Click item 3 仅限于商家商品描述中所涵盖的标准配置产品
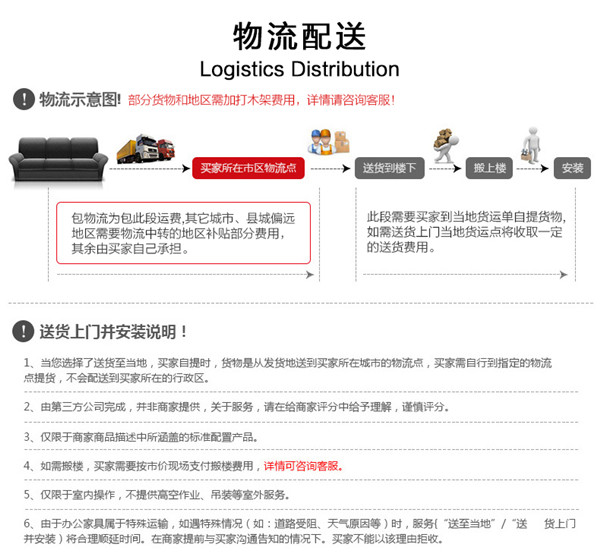The image size is (600, 556). pyautogui.click(x=140, y=437)
